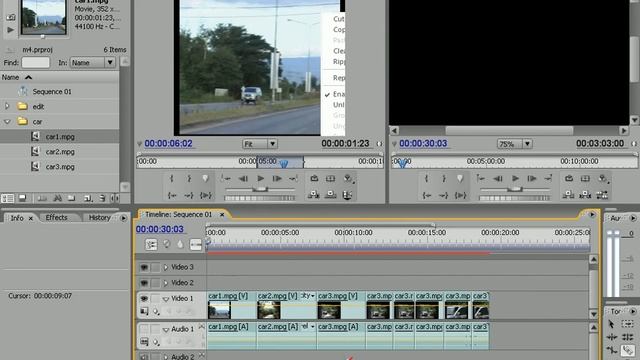This screenshot has width=640, height=360.
Task: Toggle Safe Margins in Source monitor
Action: (330, 178)
